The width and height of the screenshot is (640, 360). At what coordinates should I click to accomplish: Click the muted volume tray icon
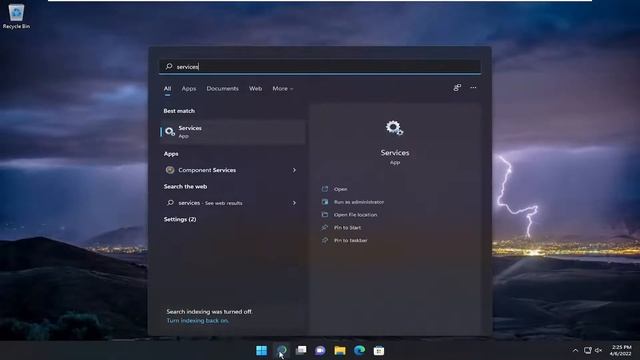(598, 351)
